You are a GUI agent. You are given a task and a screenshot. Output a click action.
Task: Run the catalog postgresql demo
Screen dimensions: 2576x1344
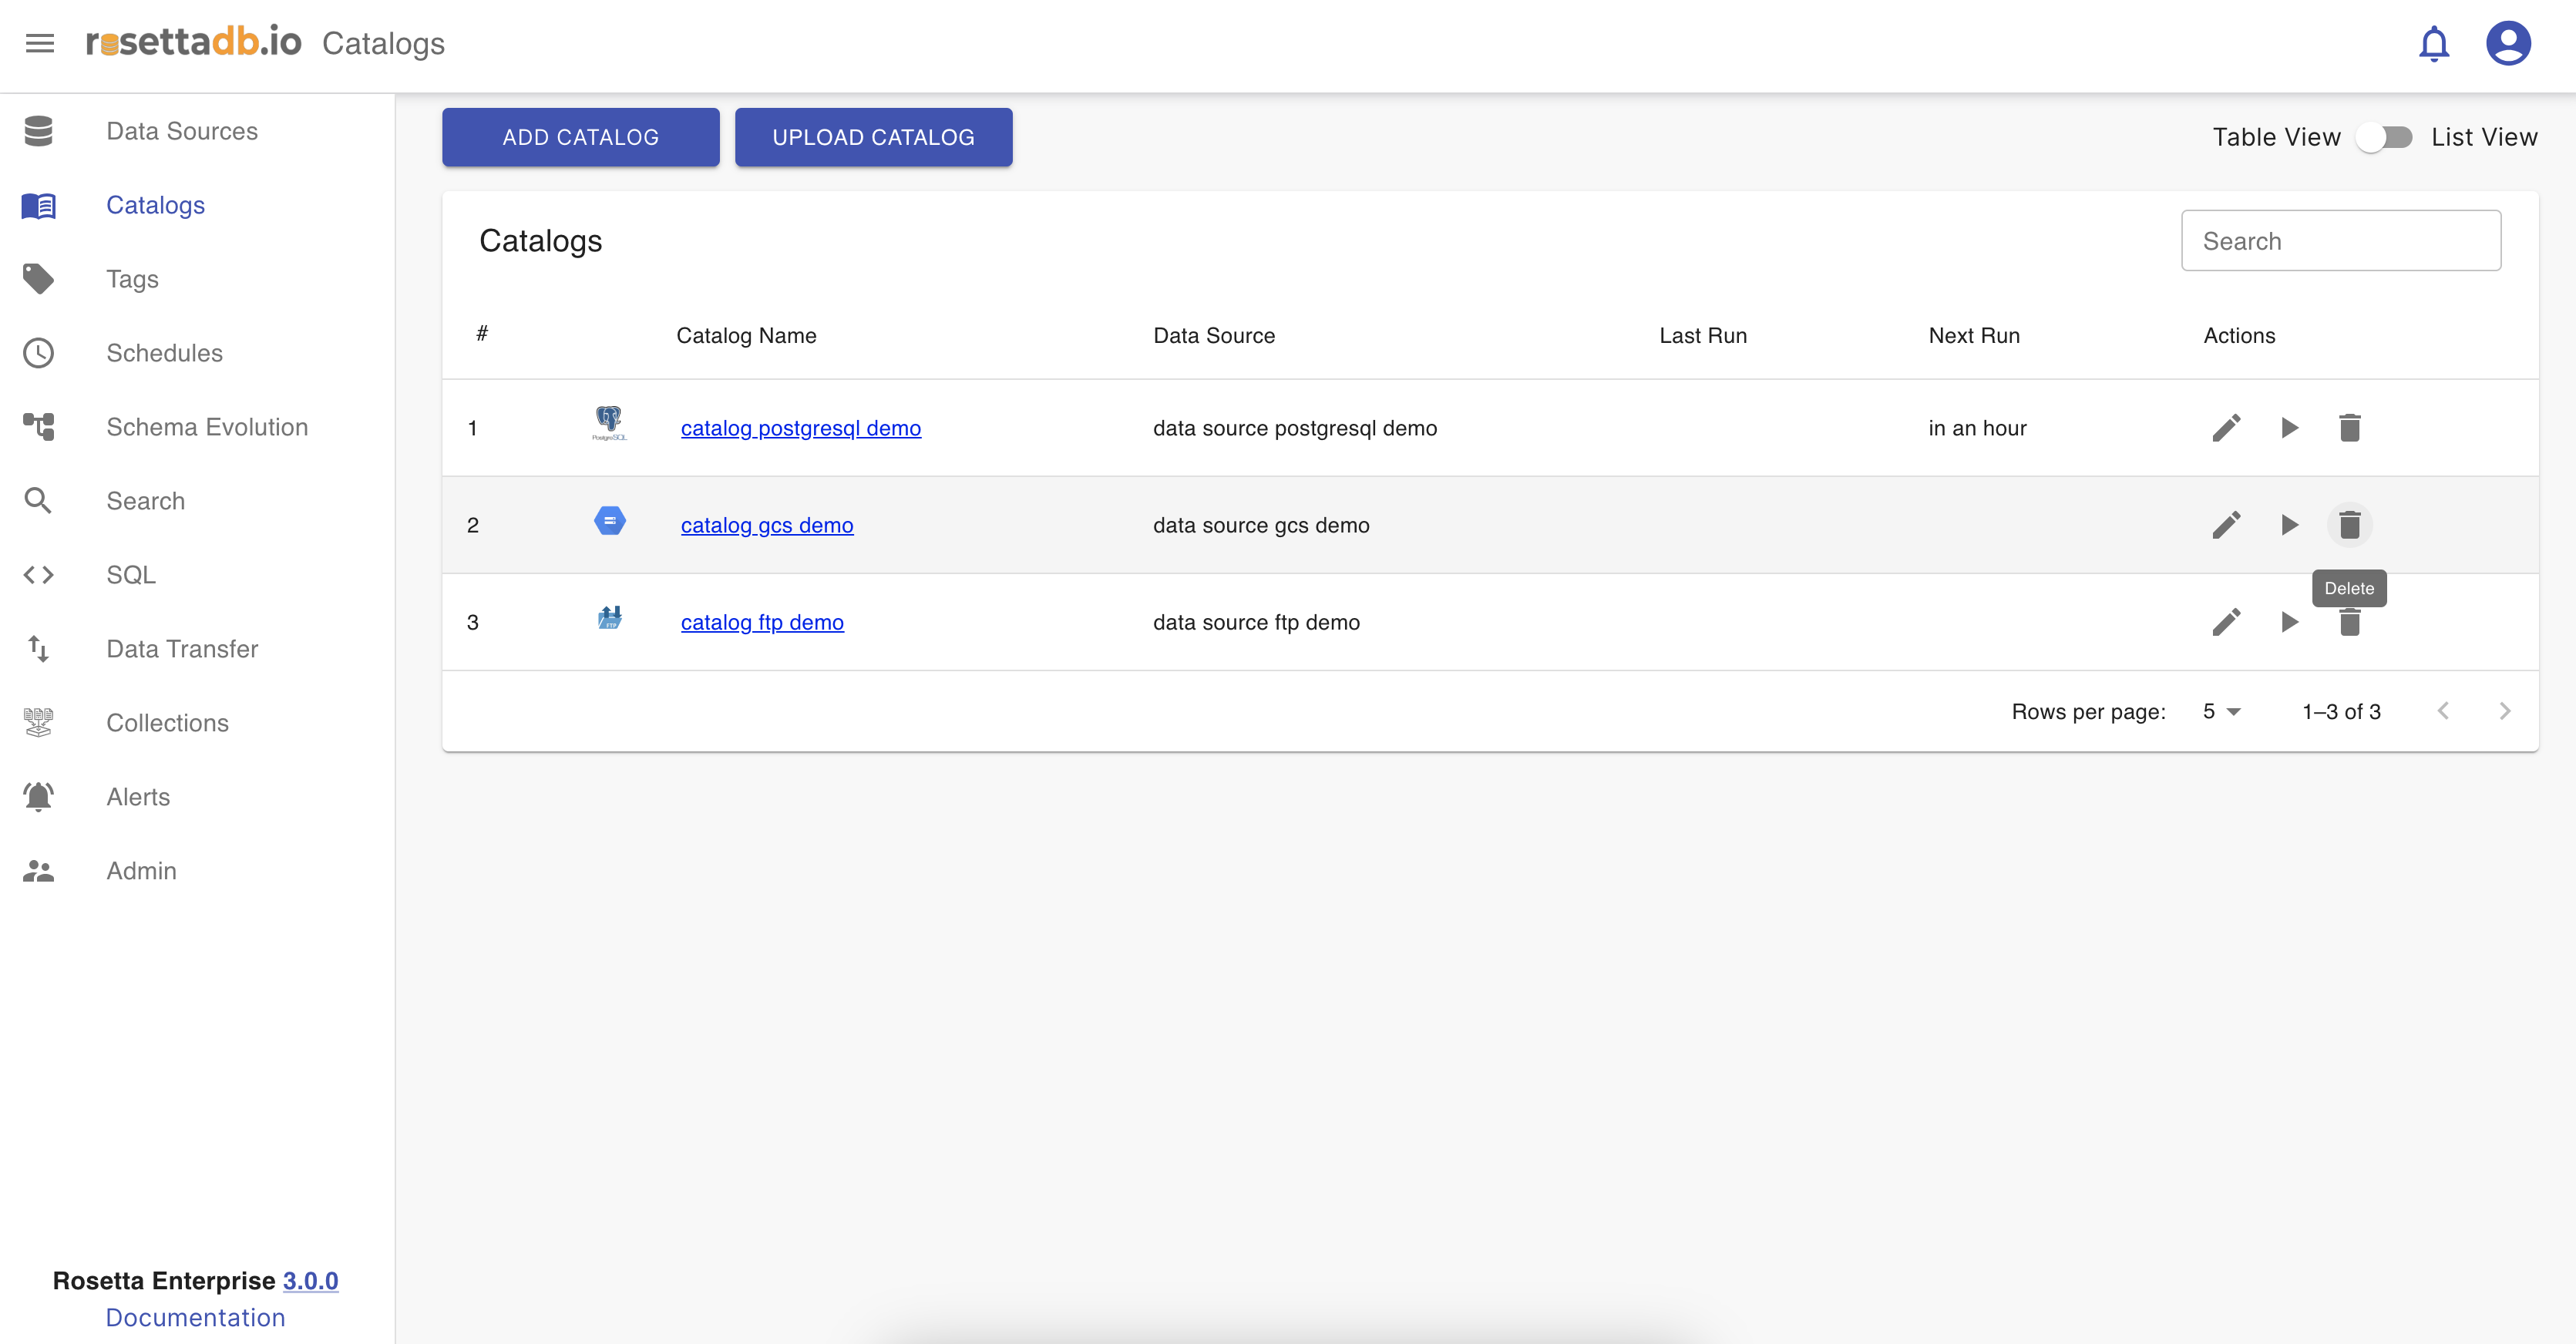(x=2289, y=428)
